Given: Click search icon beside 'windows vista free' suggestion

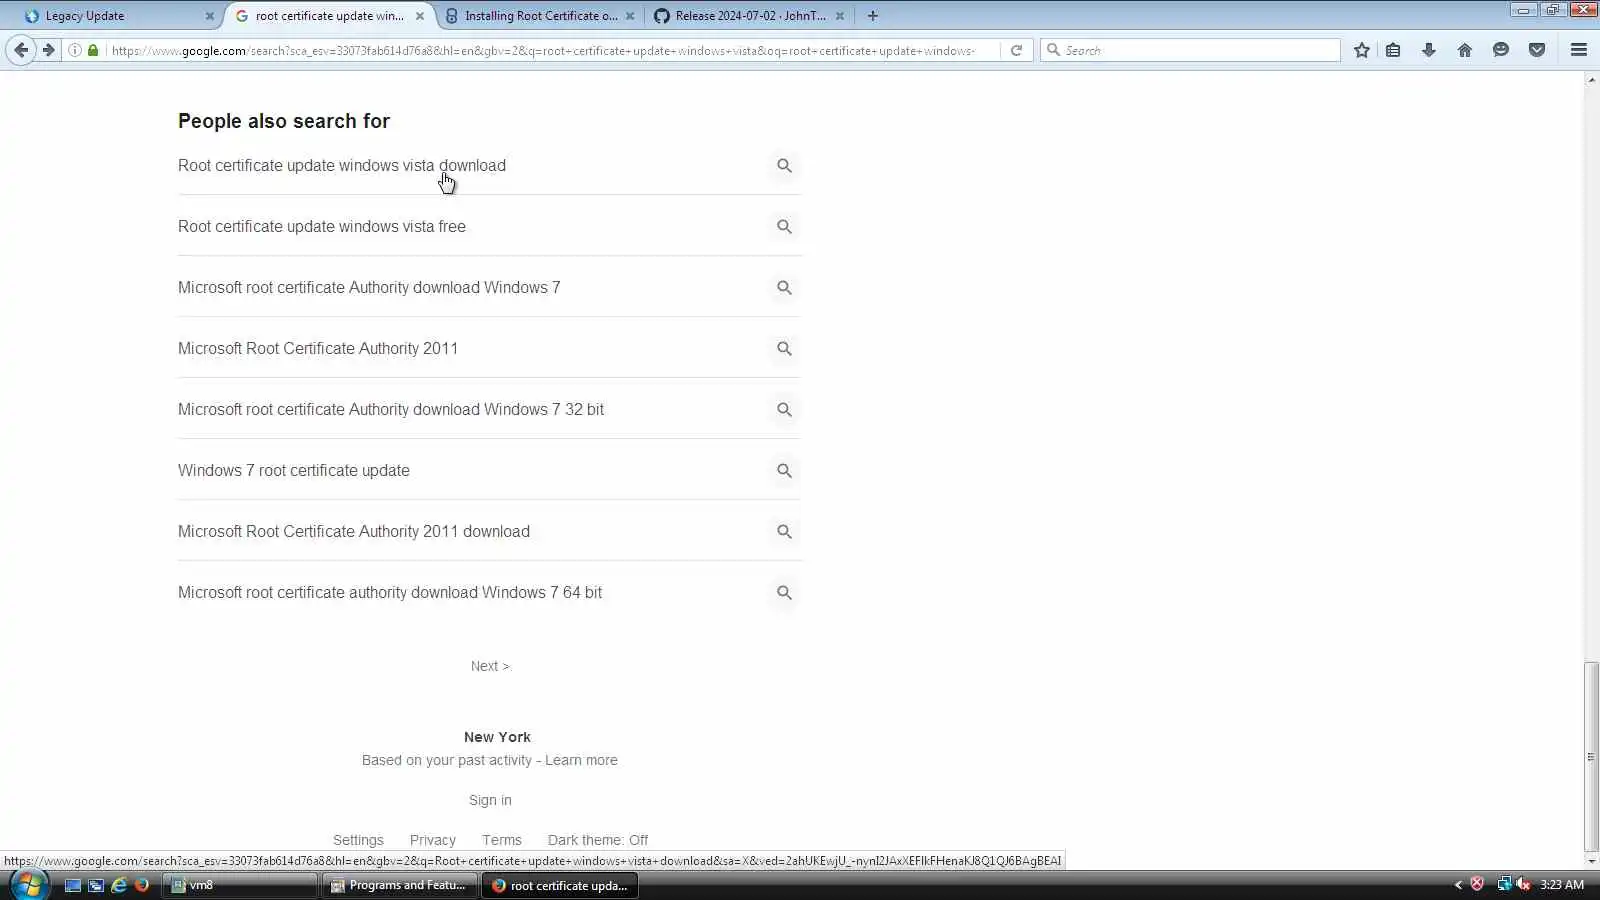Looking at the screenshot, I should click(x=785, y=227).
